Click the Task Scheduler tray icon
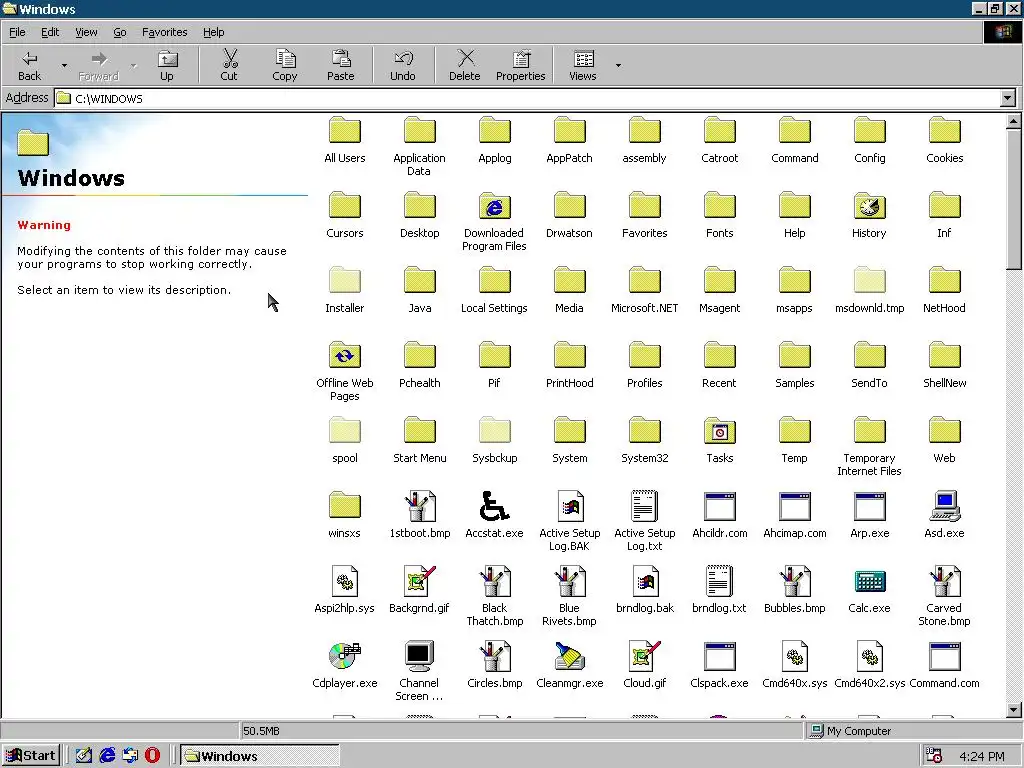1024x768 pixels. click(x=934, y=756)
